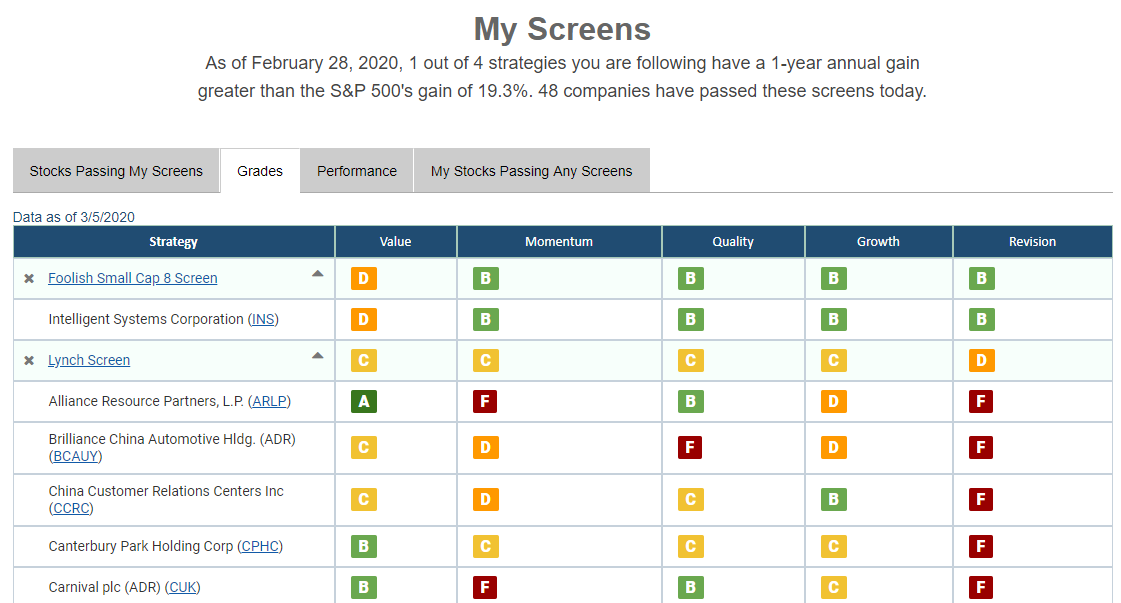Click Brilliance China's F Quality grade badge
1121x603 pixels.
coord(690,448)
